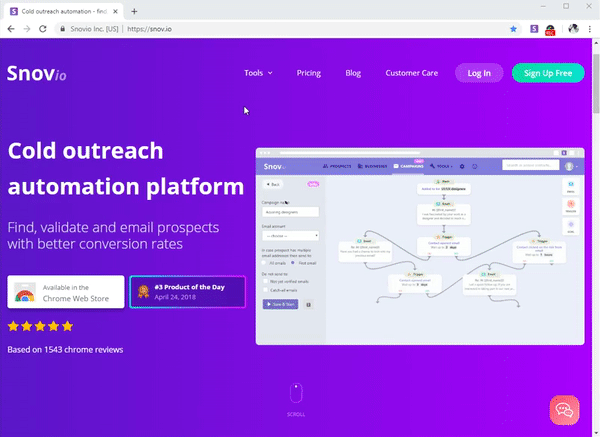
Task: Open the Chrome three-dot menu
Action: (x=590, y=29)
